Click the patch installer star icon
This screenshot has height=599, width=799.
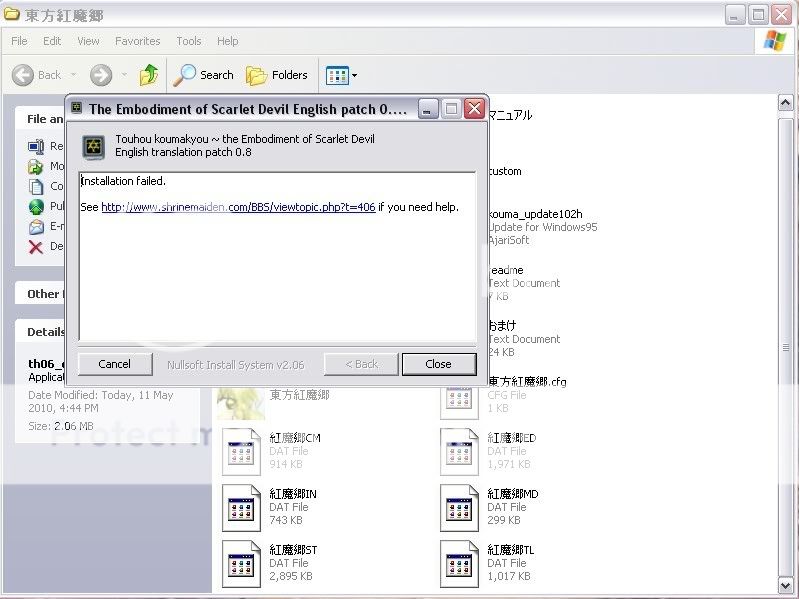[94, 147]
